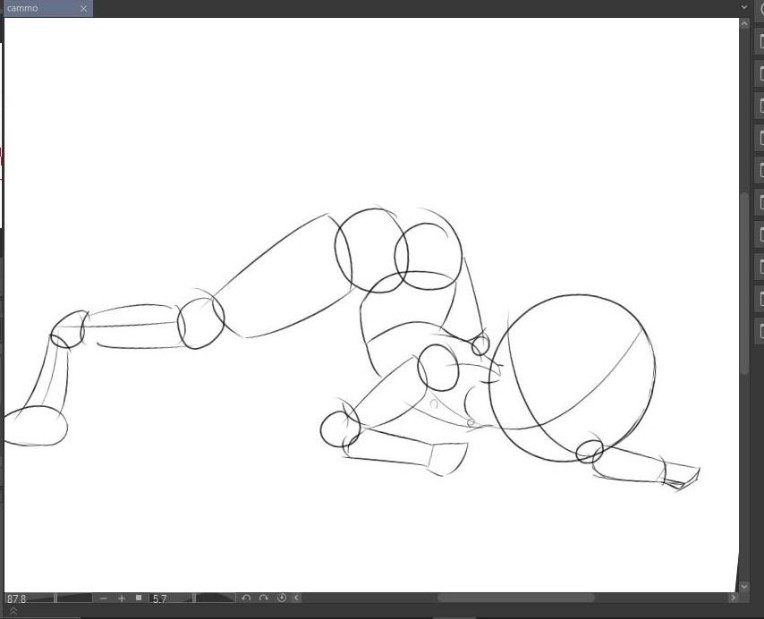Viewport: 764px width, 619px height.
Task: Click the horizontal scrollbar thumb
Action: tap(516, 598)
